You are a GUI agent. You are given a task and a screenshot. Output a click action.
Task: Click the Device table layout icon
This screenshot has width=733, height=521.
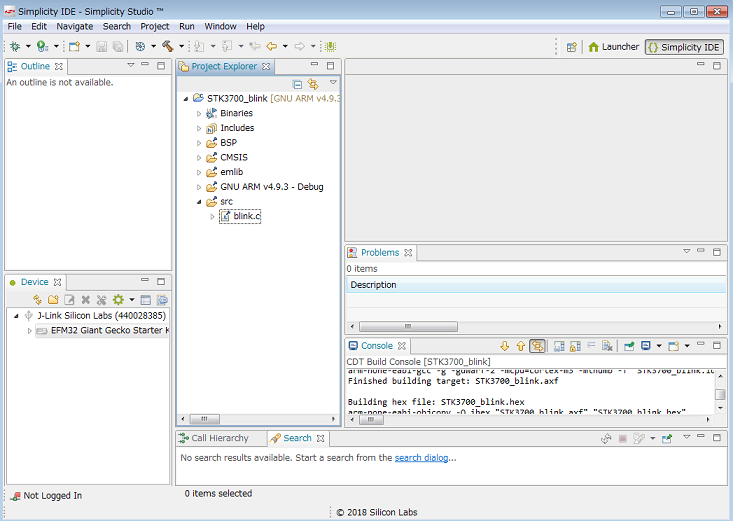(x=146, y=300)
